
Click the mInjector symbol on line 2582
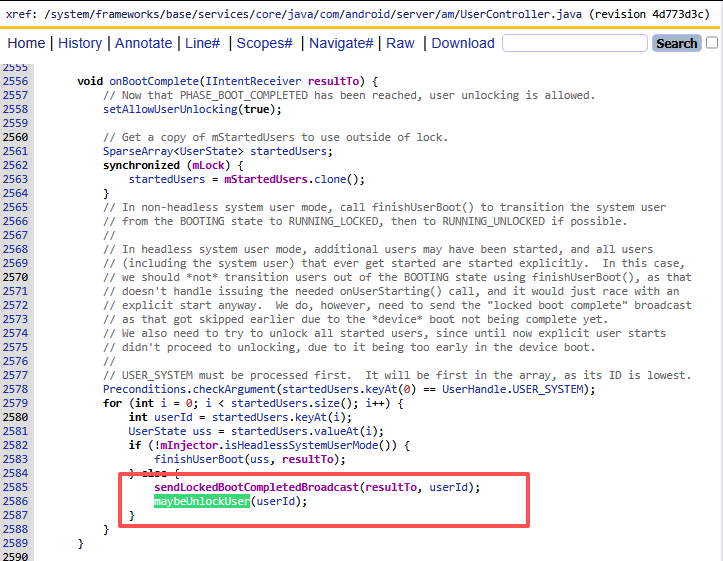click(x=189, y=446)
